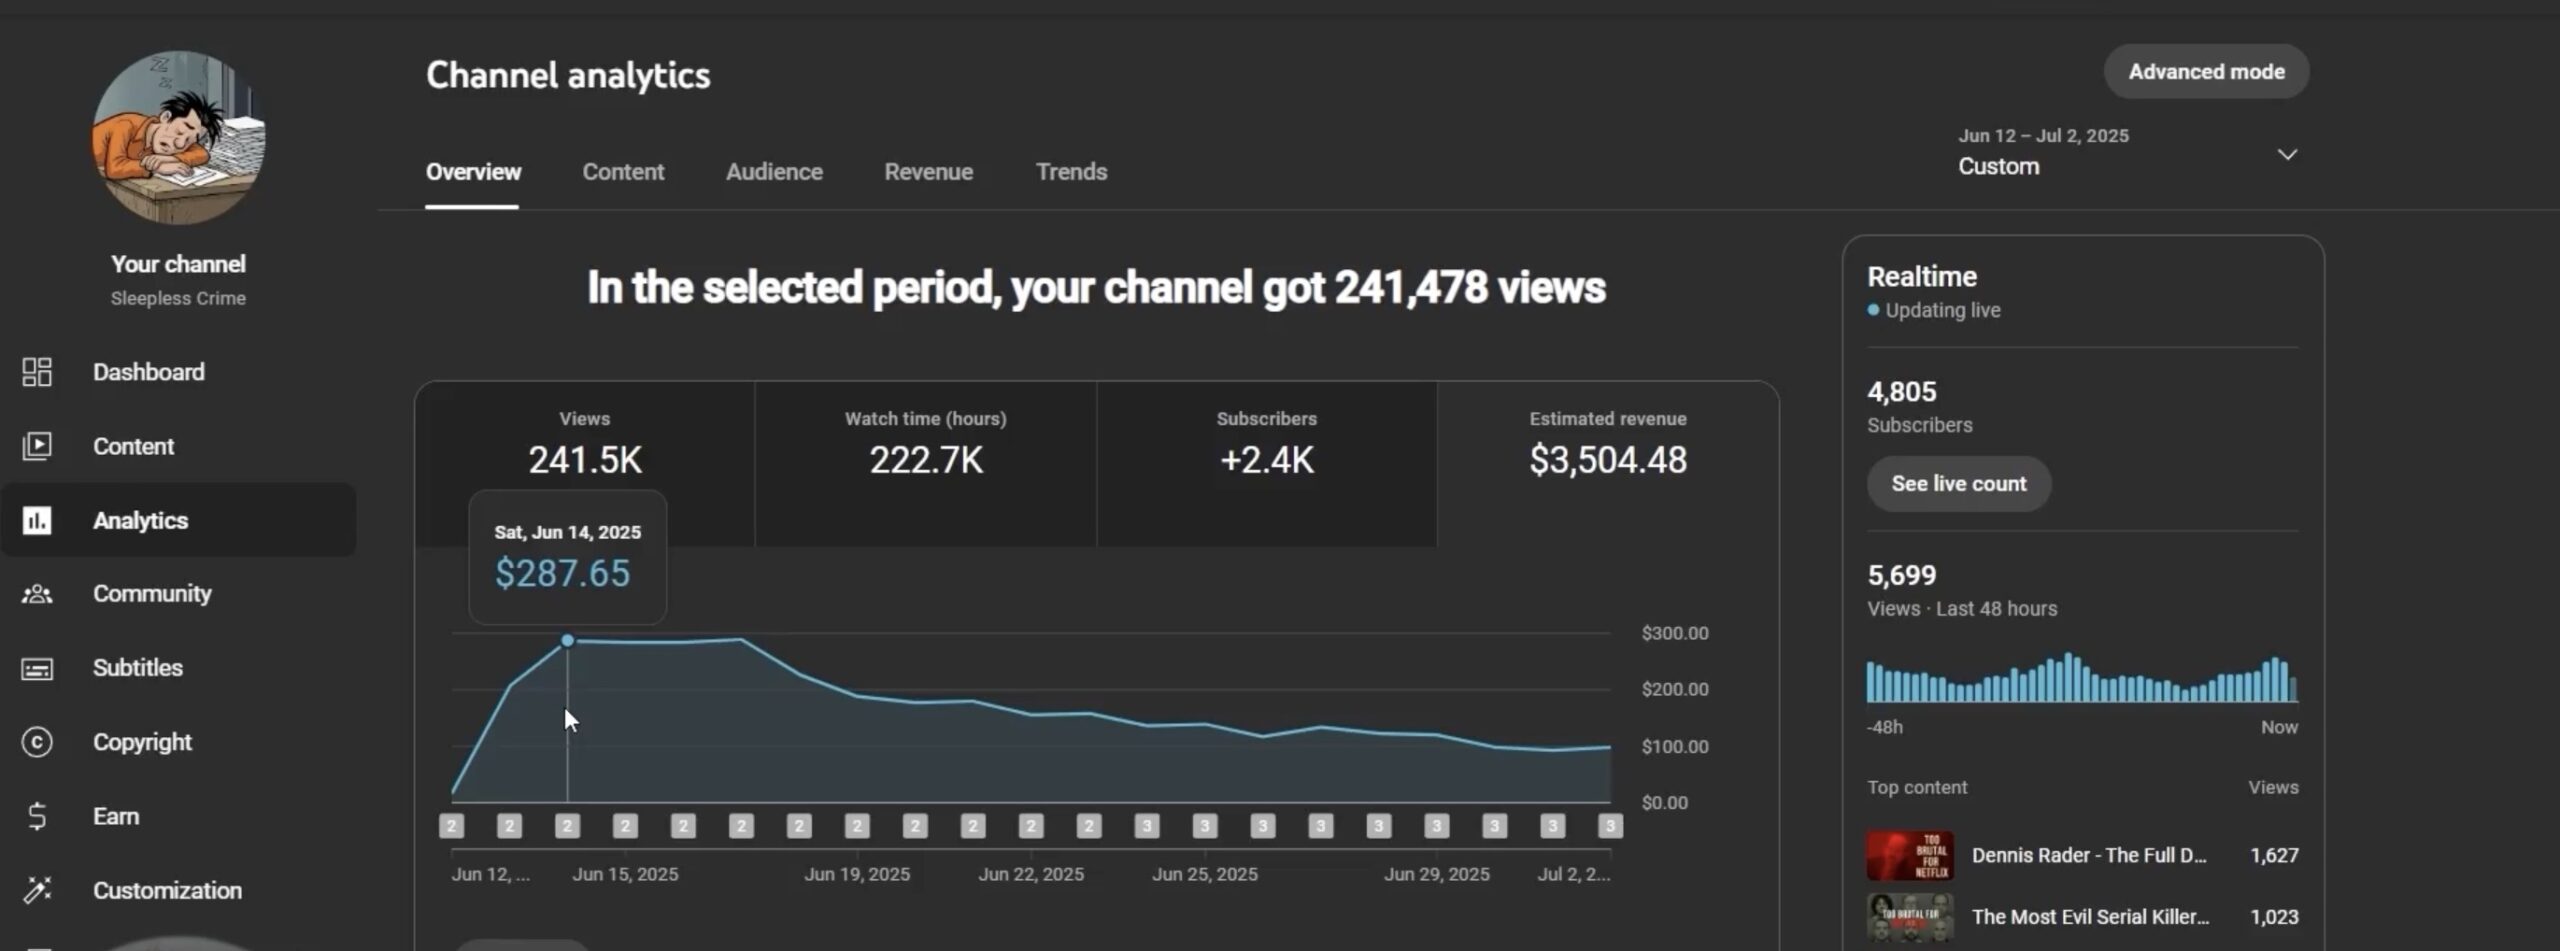Open the Copyright circle icon
Viewport: 2560px width, 951px height.
point(37,742)
